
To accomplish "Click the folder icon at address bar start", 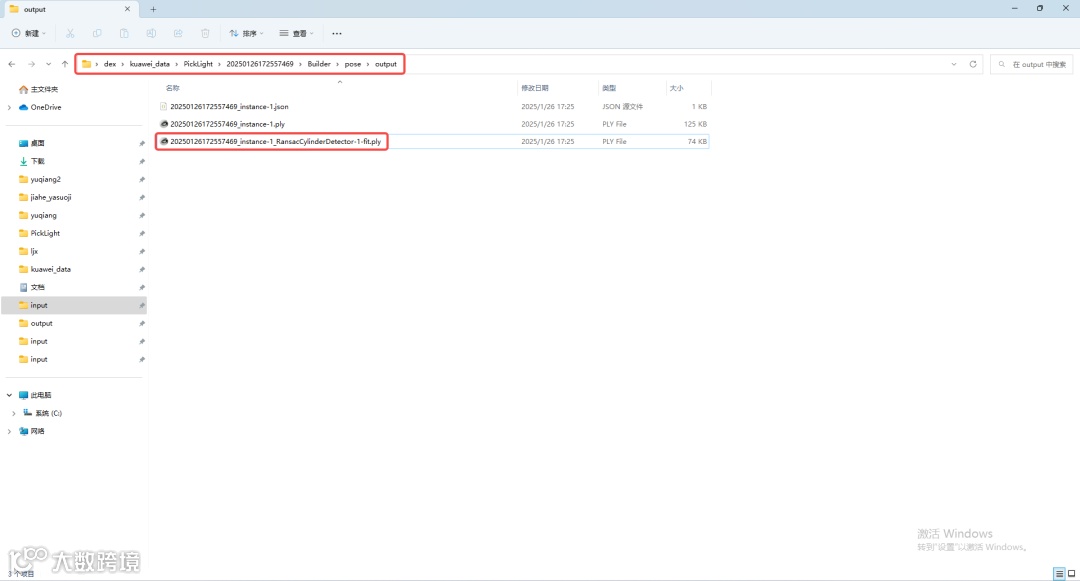I will pyautogui.click(x=86, y=64).
